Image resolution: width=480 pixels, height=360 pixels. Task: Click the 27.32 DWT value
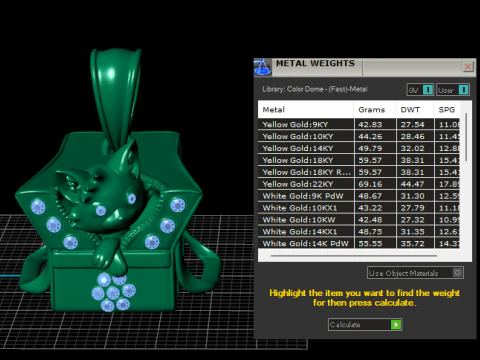412,220
